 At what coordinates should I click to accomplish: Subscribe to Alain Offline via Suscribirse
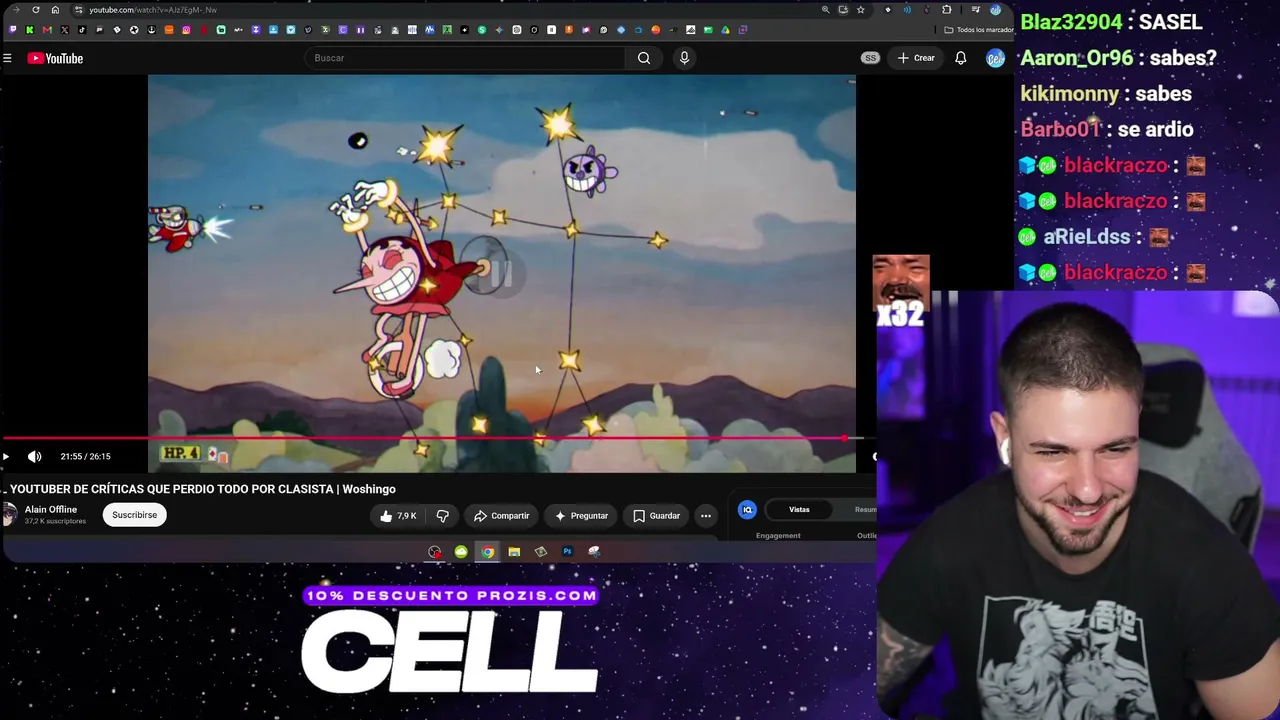(134, 515)
